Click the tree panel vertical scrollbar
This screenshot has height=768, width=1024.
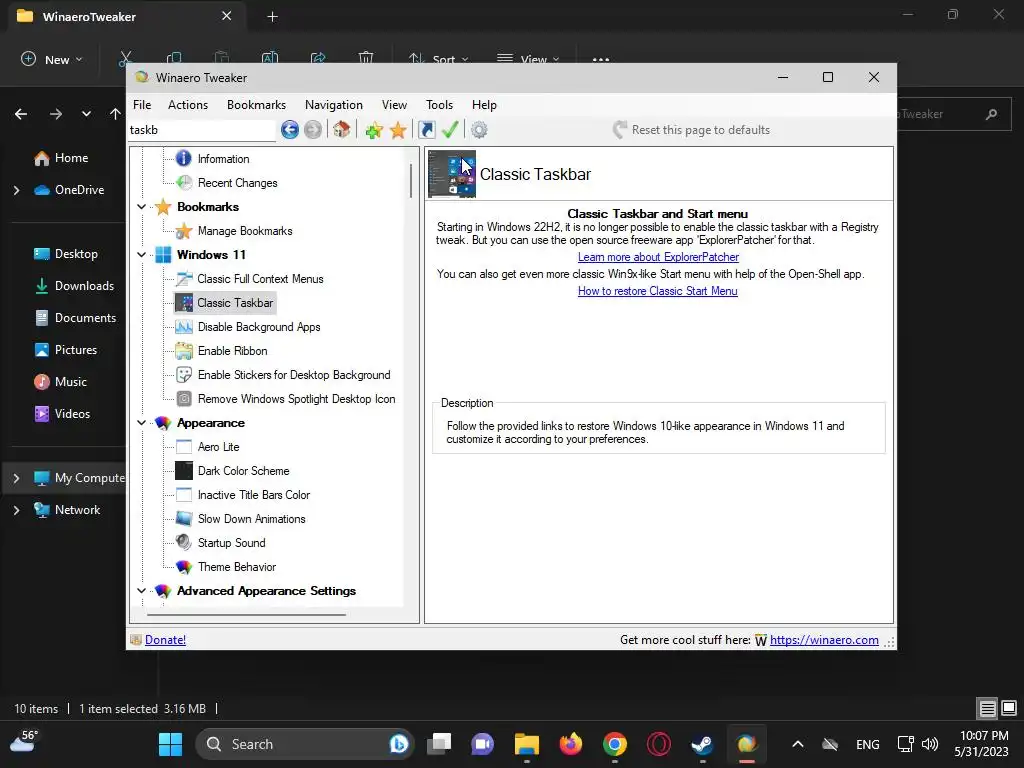[411, 181]
